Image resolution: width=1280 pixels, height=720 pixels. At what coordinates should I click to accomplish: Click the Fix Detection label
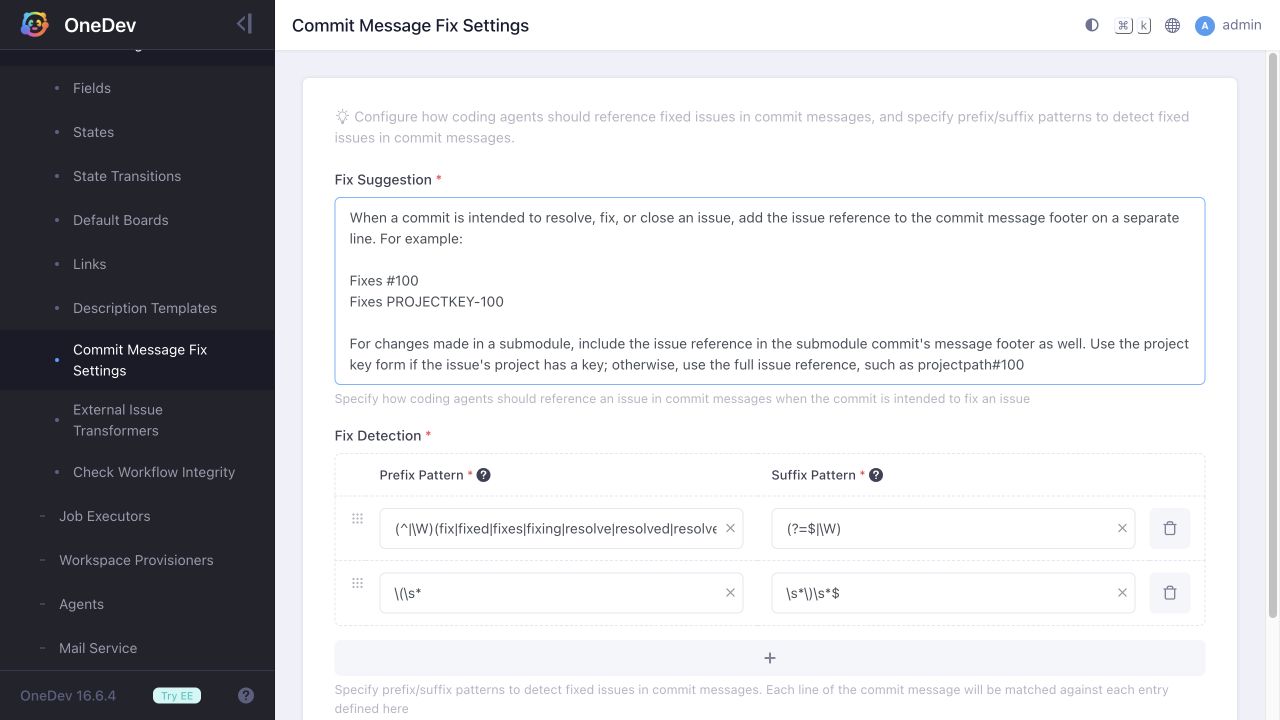coord(378,436)
